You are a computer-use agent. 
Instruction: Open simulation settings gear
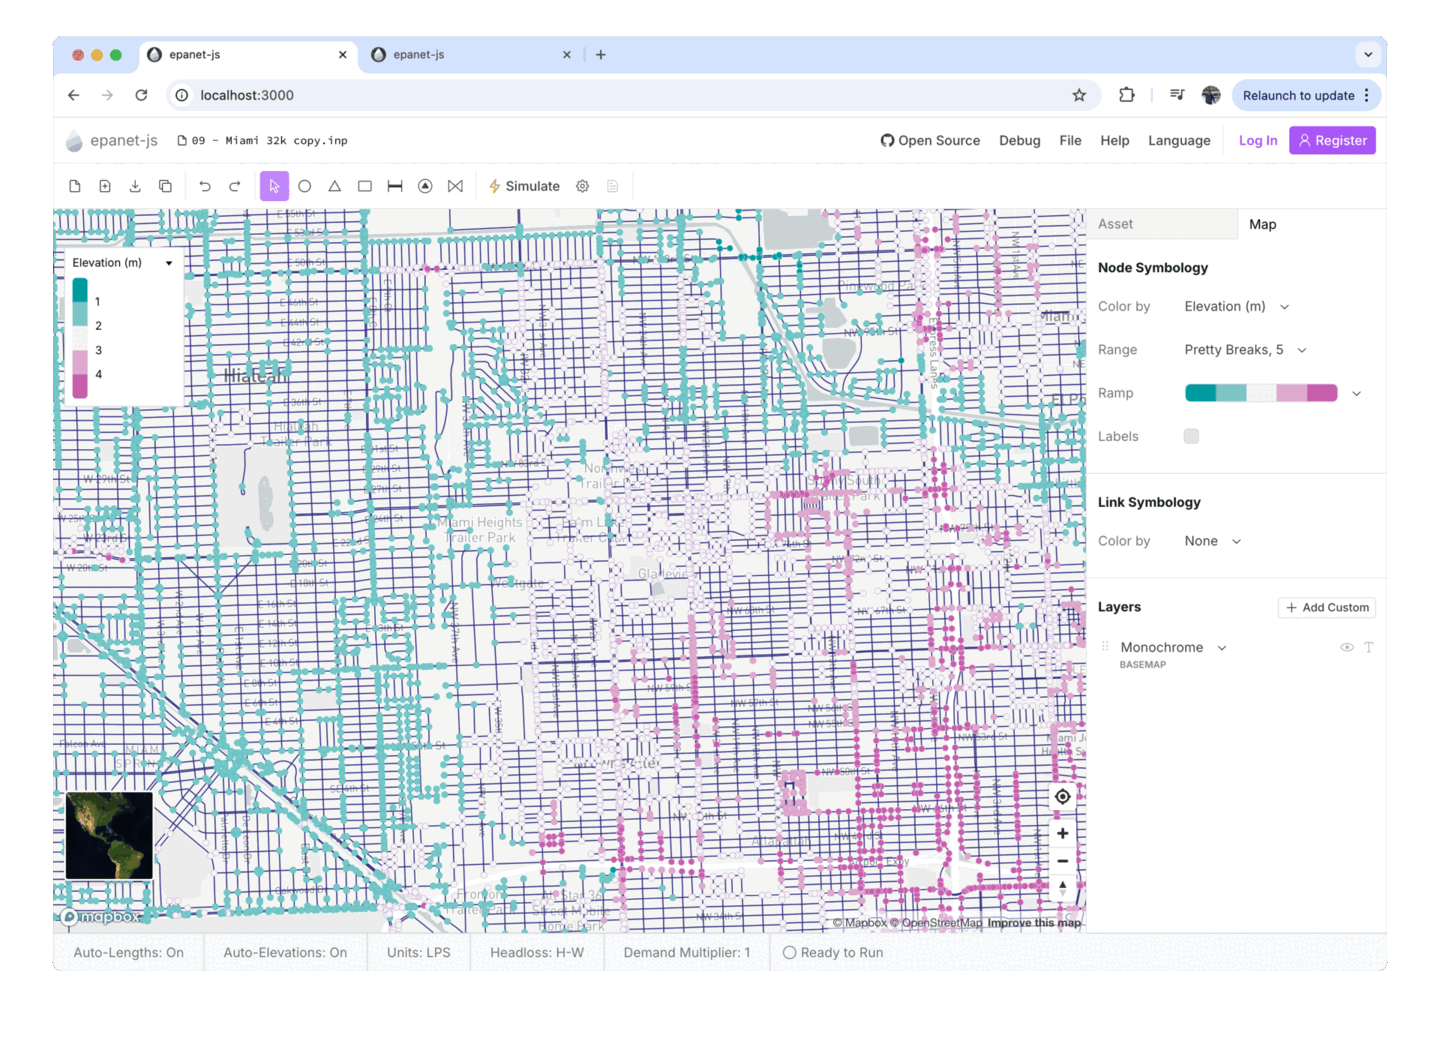tap(582, 186)
